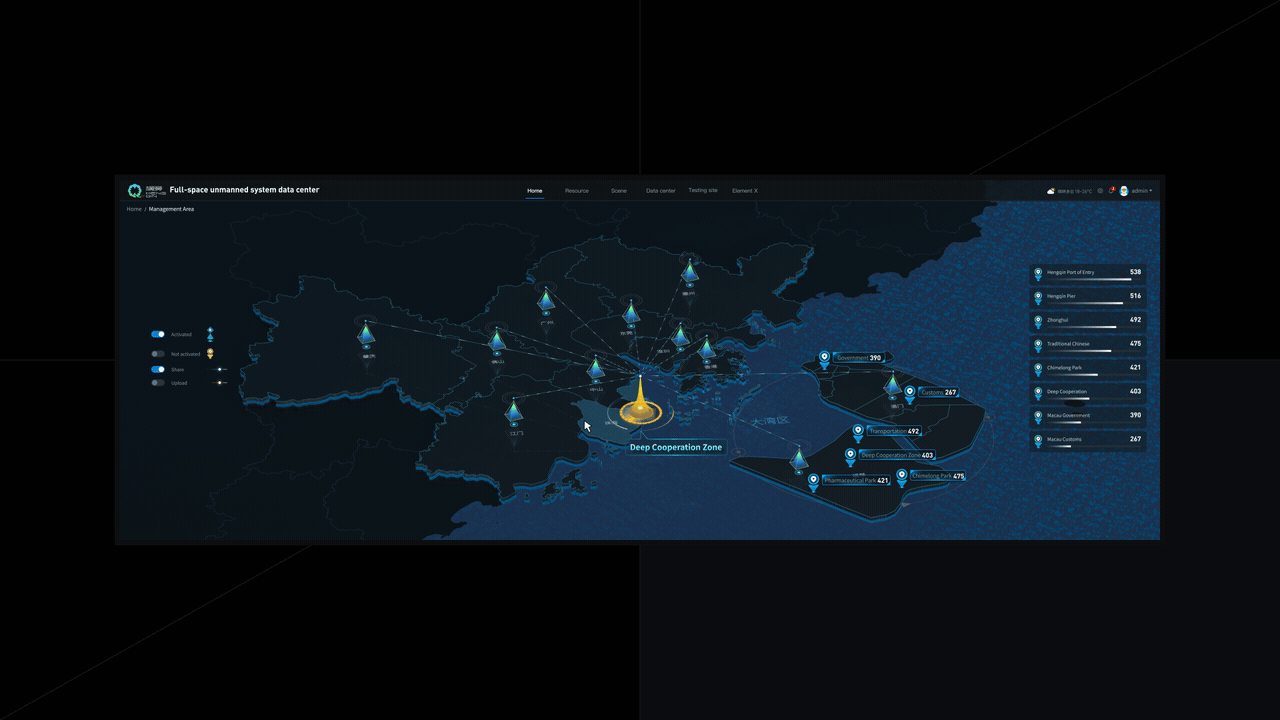Click the value 538 in the ranking list

pyautogui.click(x=1135, y=272)
